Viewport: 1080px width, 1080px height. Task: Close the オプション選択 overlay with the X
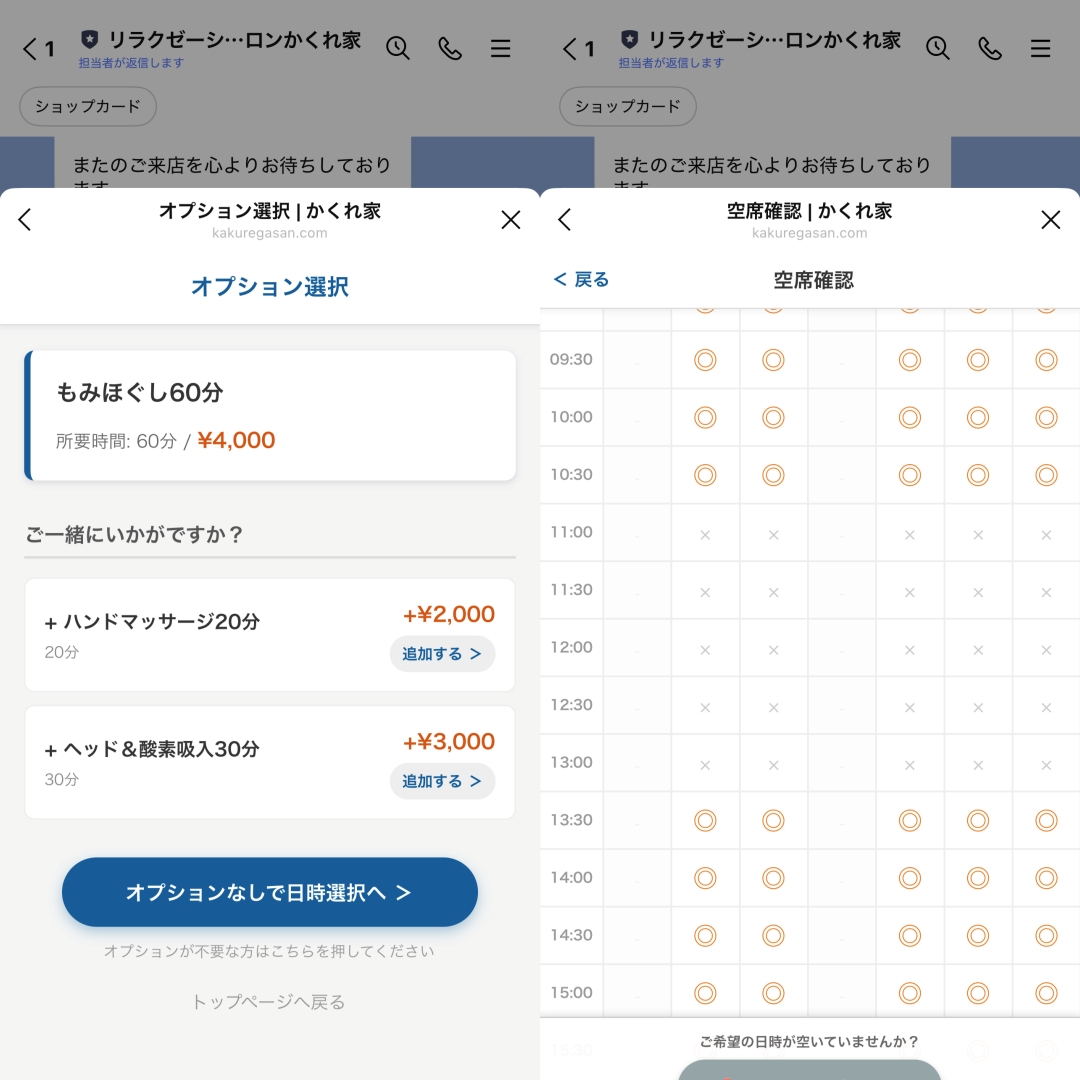pos(511,219)
